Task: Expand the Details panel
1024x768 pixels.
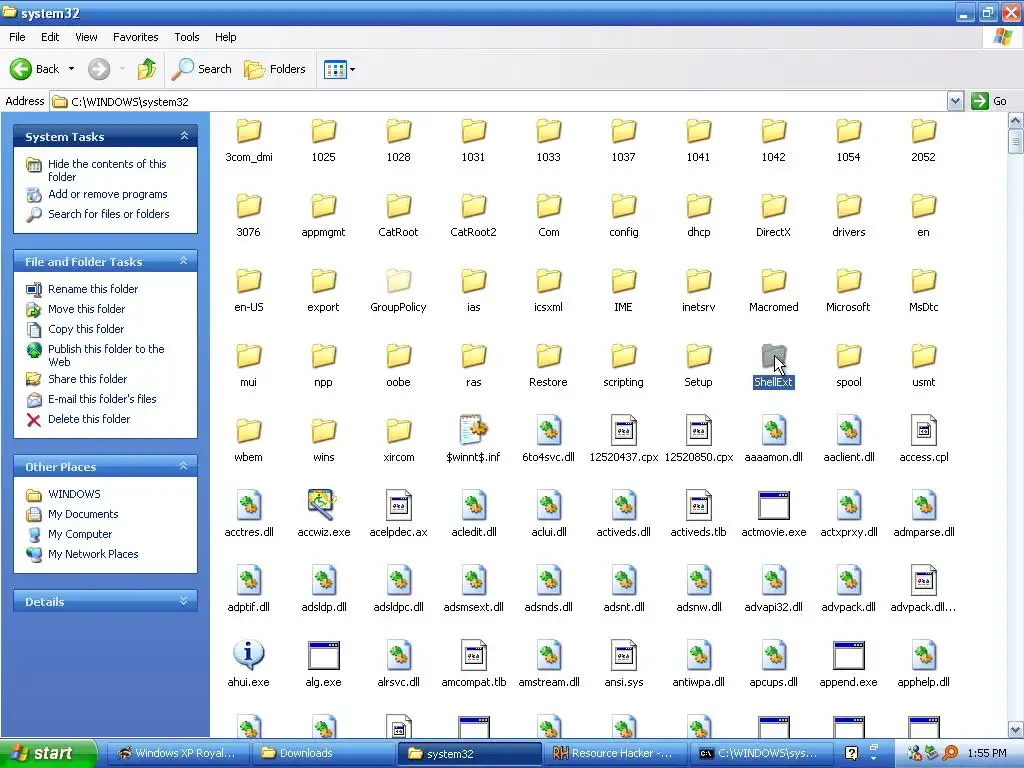Action: [184, 601]
